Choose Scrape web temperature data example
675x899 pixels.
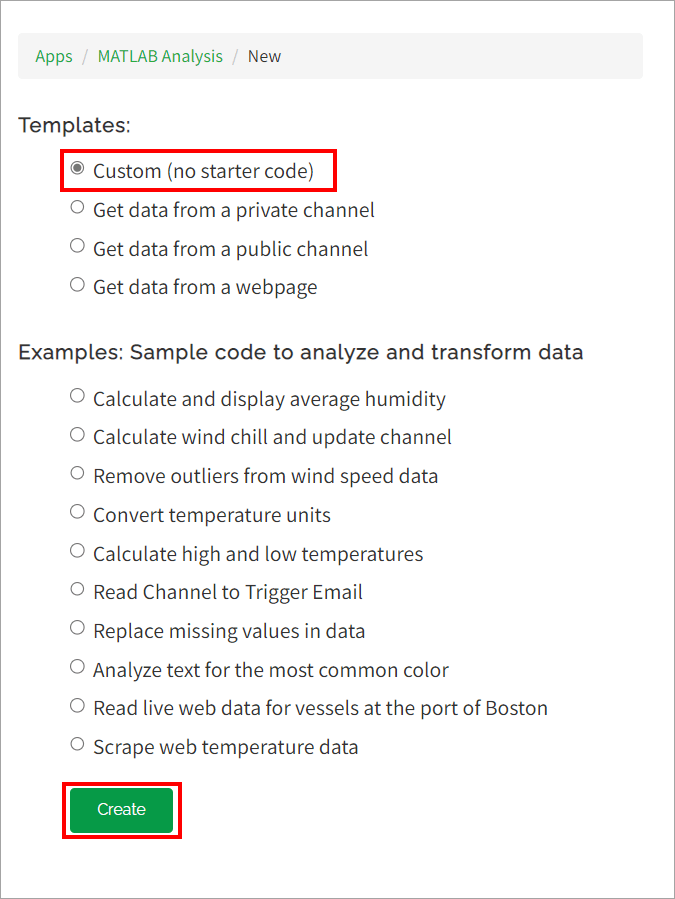78,745
